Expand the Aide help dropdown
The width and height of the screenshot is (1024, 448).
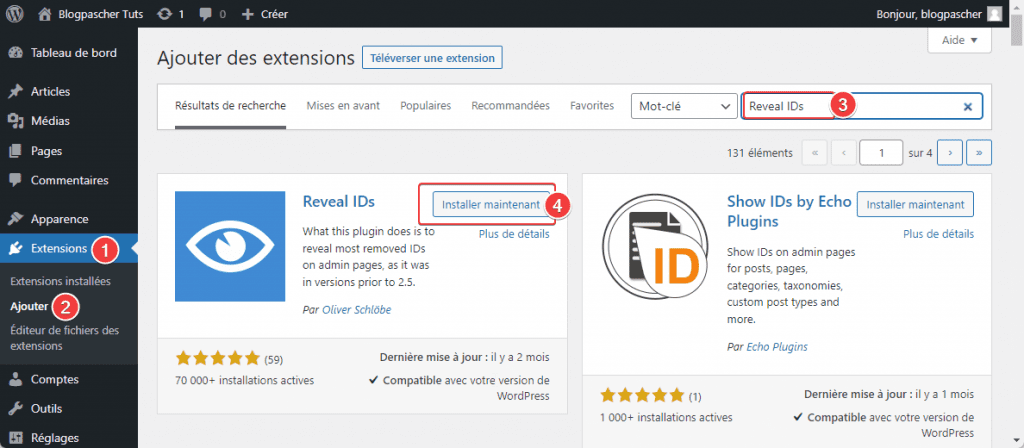(x=959, y=40)
